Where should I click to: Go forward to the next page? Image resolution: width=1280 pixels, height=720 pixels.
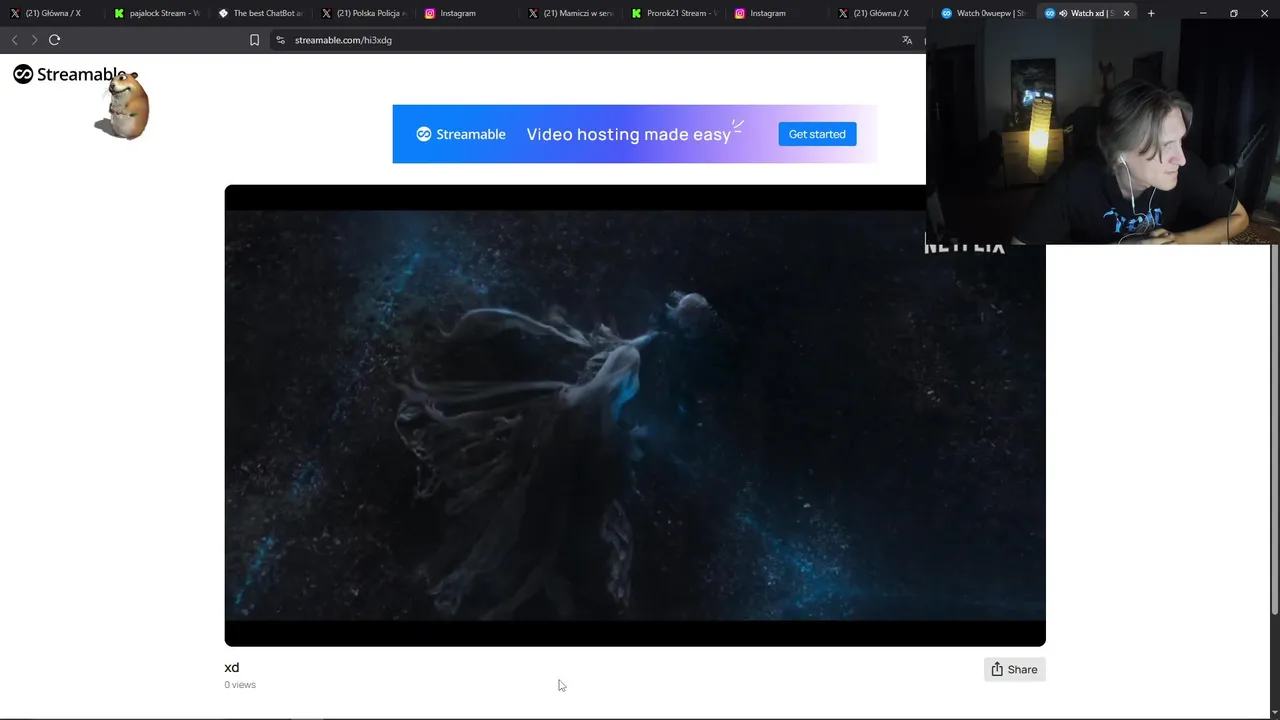click(x=34, y=40)
